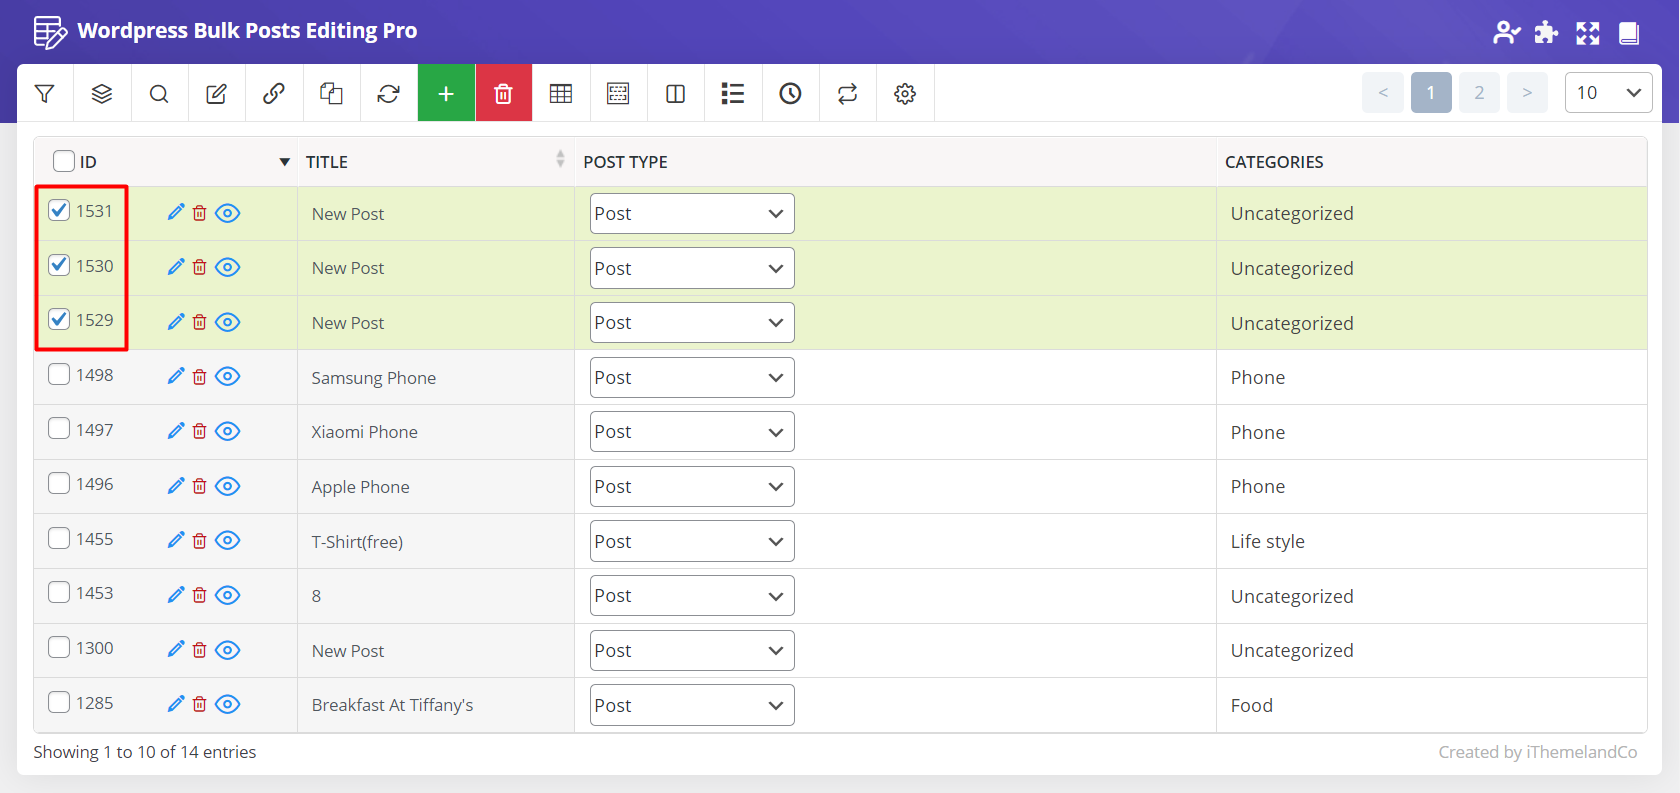Click the search magnifier icon
Screen dimensions: 1680x793
(x=159, y=94)
